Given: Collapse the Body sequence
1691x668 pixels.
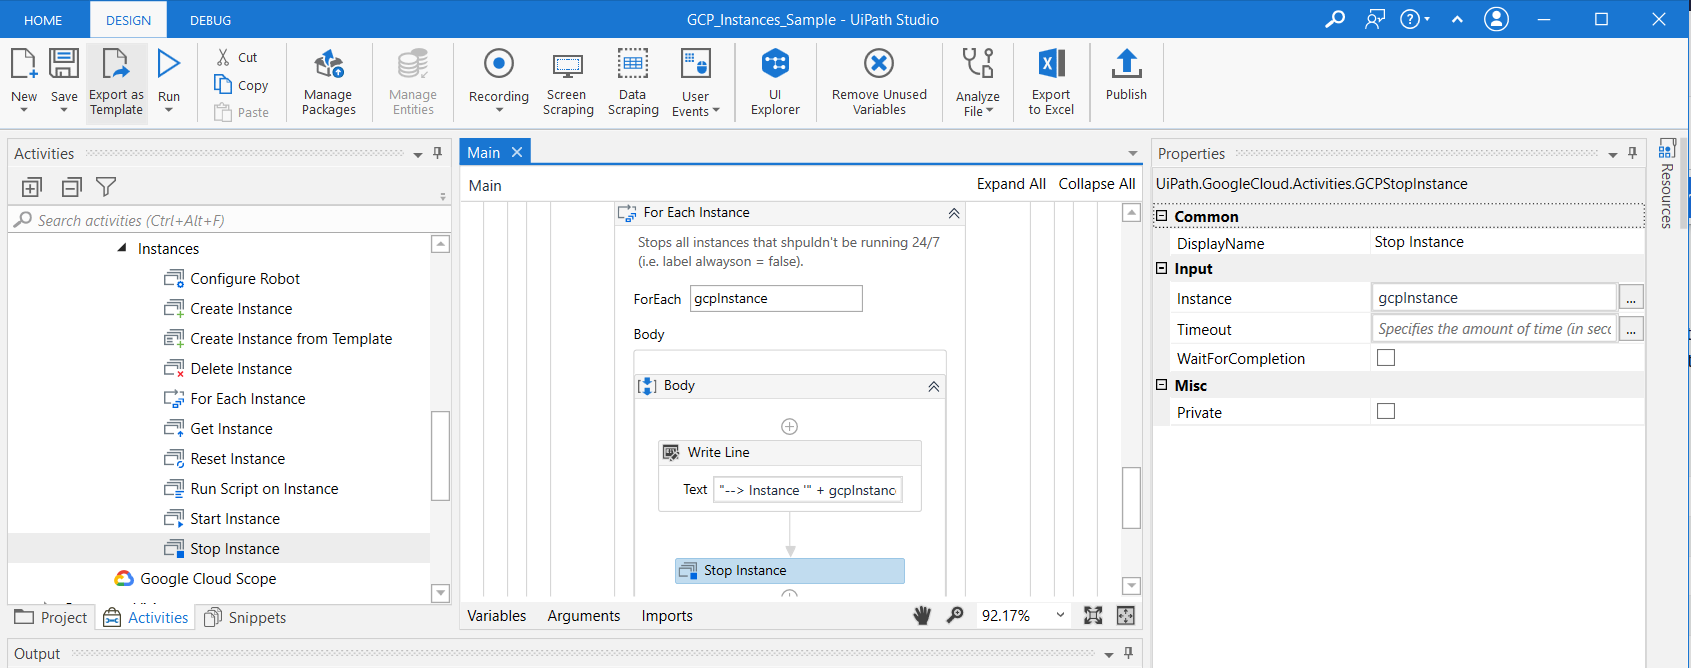Looking at the screenshot, I should click(x=933, y=386).
